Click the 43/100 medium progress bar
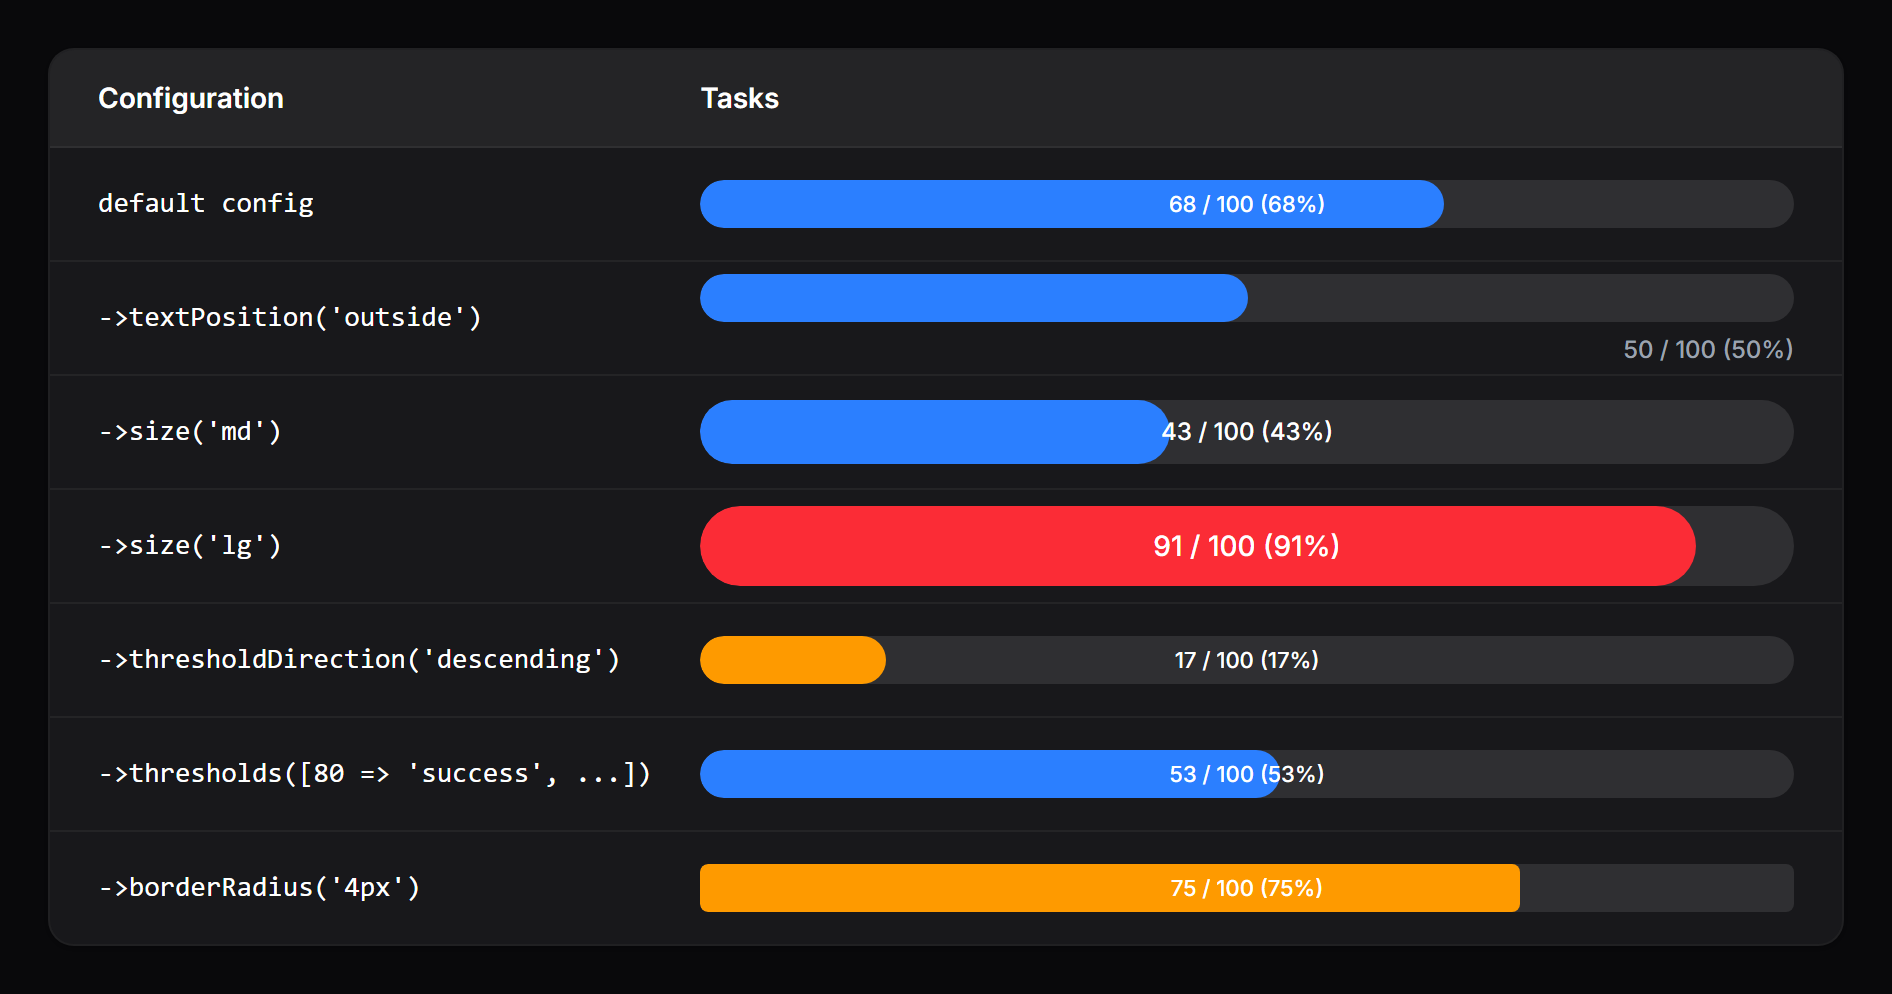 click(x=930, y=431)
